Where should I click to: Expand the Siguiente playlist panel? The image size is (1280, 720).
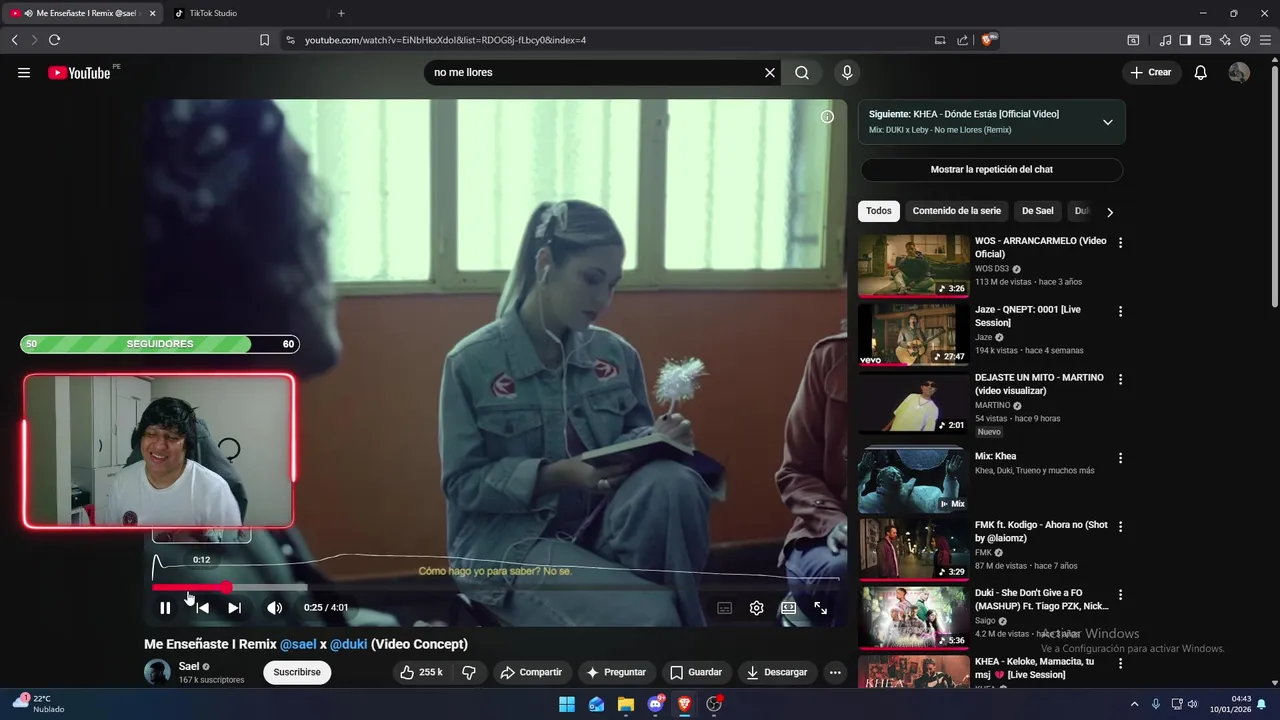pos(1107,122)
